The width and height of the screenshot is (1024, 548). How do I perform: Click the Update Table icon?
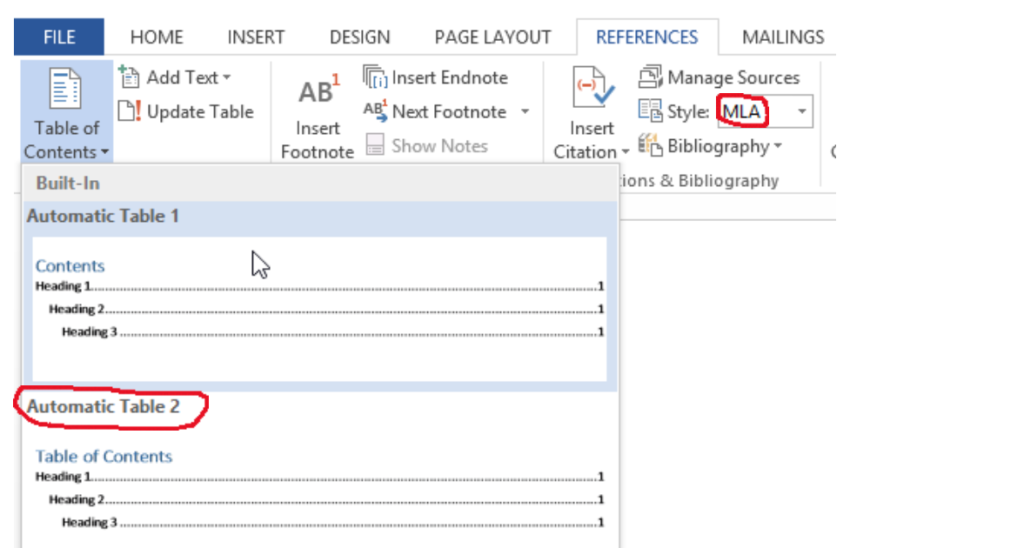(129, 112)
